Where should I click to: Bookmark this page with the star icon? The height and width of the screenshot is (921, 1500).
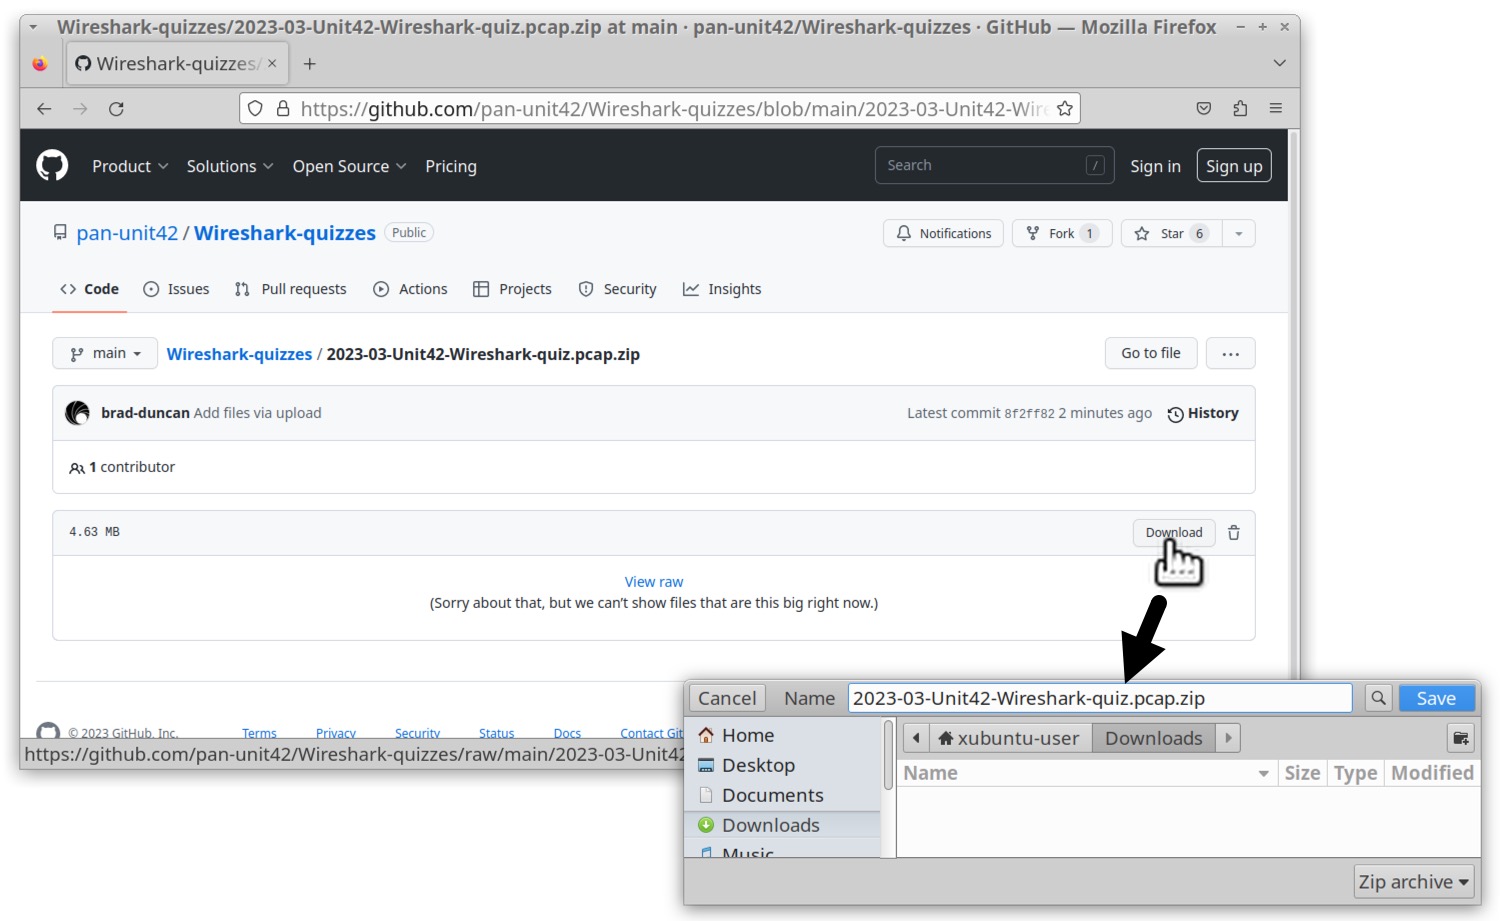coord(1065,108)
